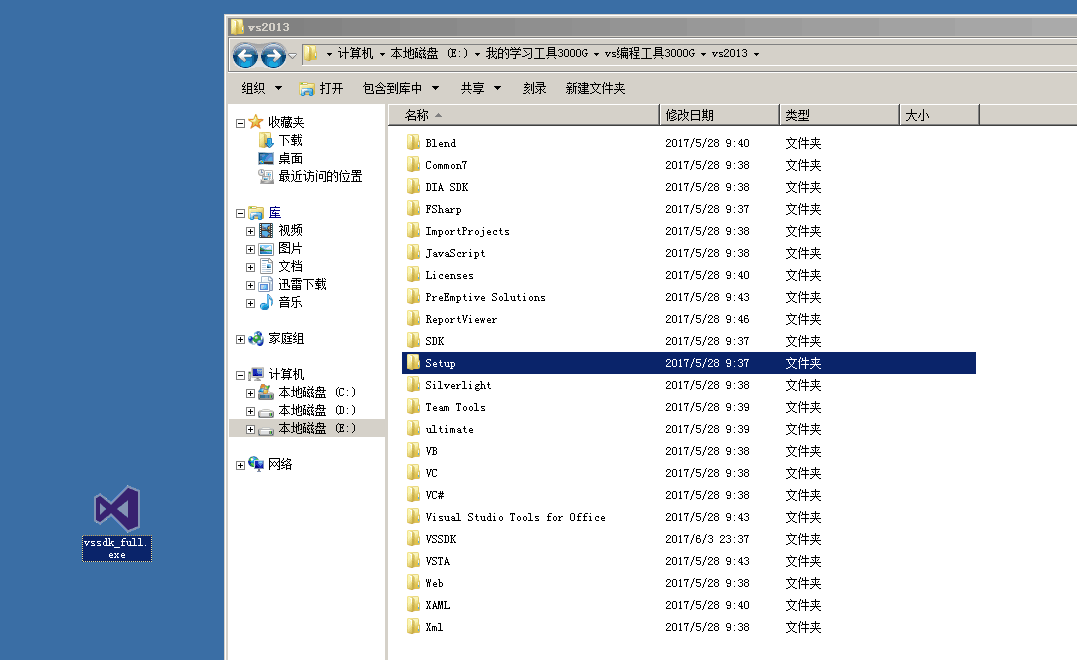Select the VSTA folder name
The image size is (1077, 660).
coord(438,560)
